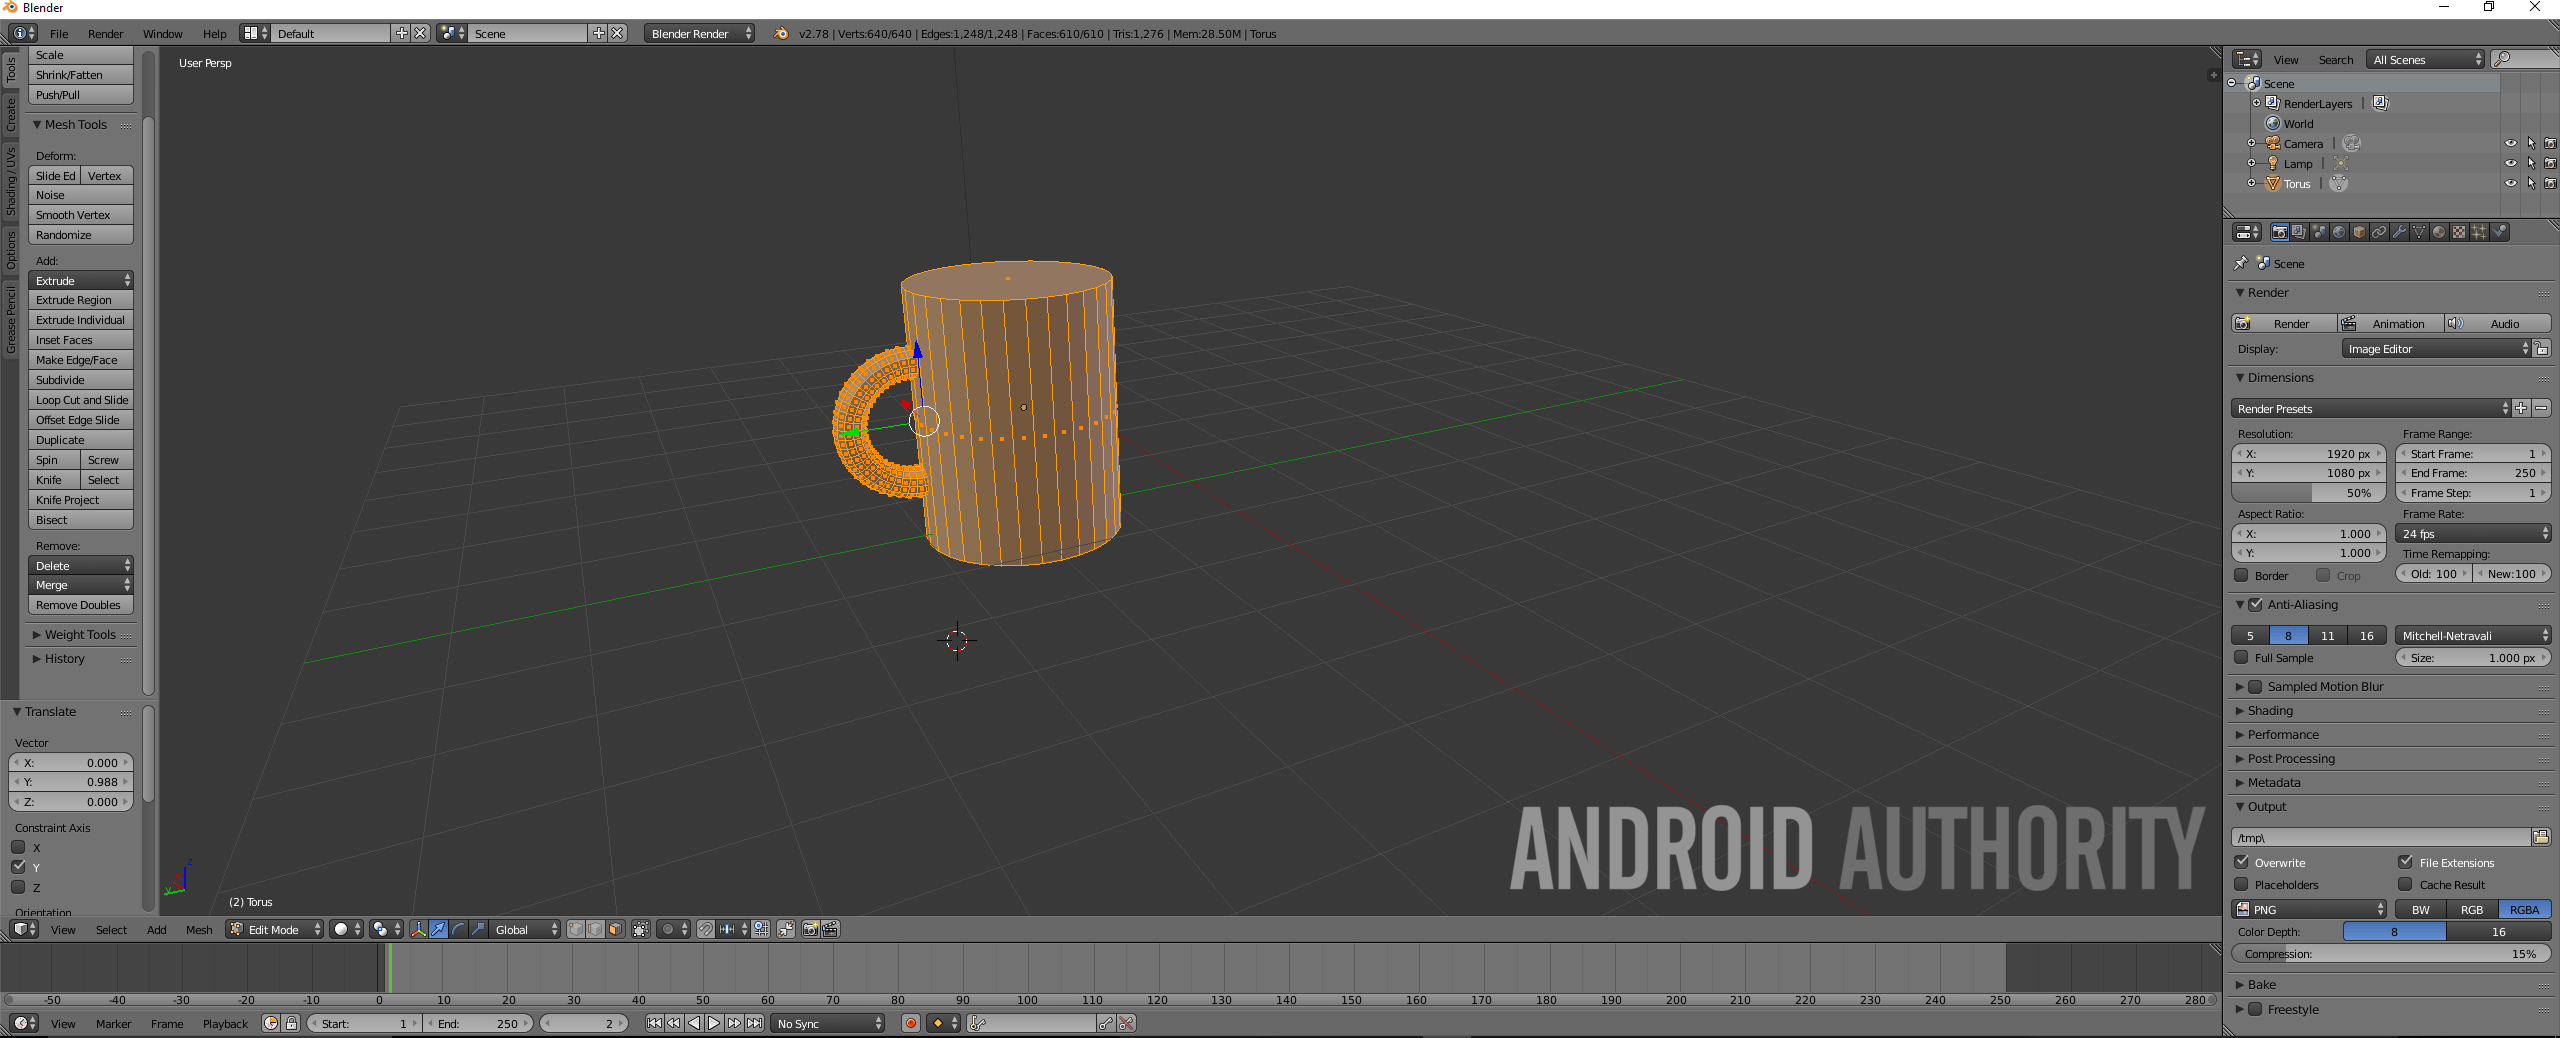Open the Modifiers tab (wrench icon)

[2399, 231]
